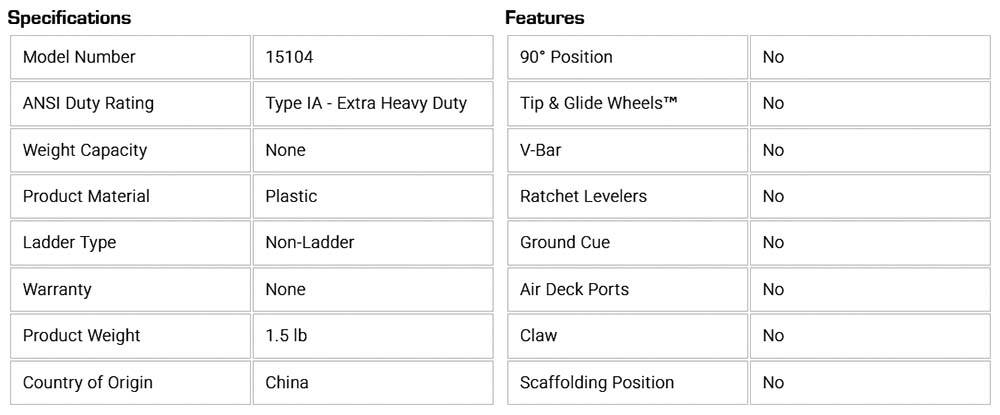The height and width of the screenshot is (415, 1000).
Task: Select the V-Bar feature label
Action: [542, 150]
